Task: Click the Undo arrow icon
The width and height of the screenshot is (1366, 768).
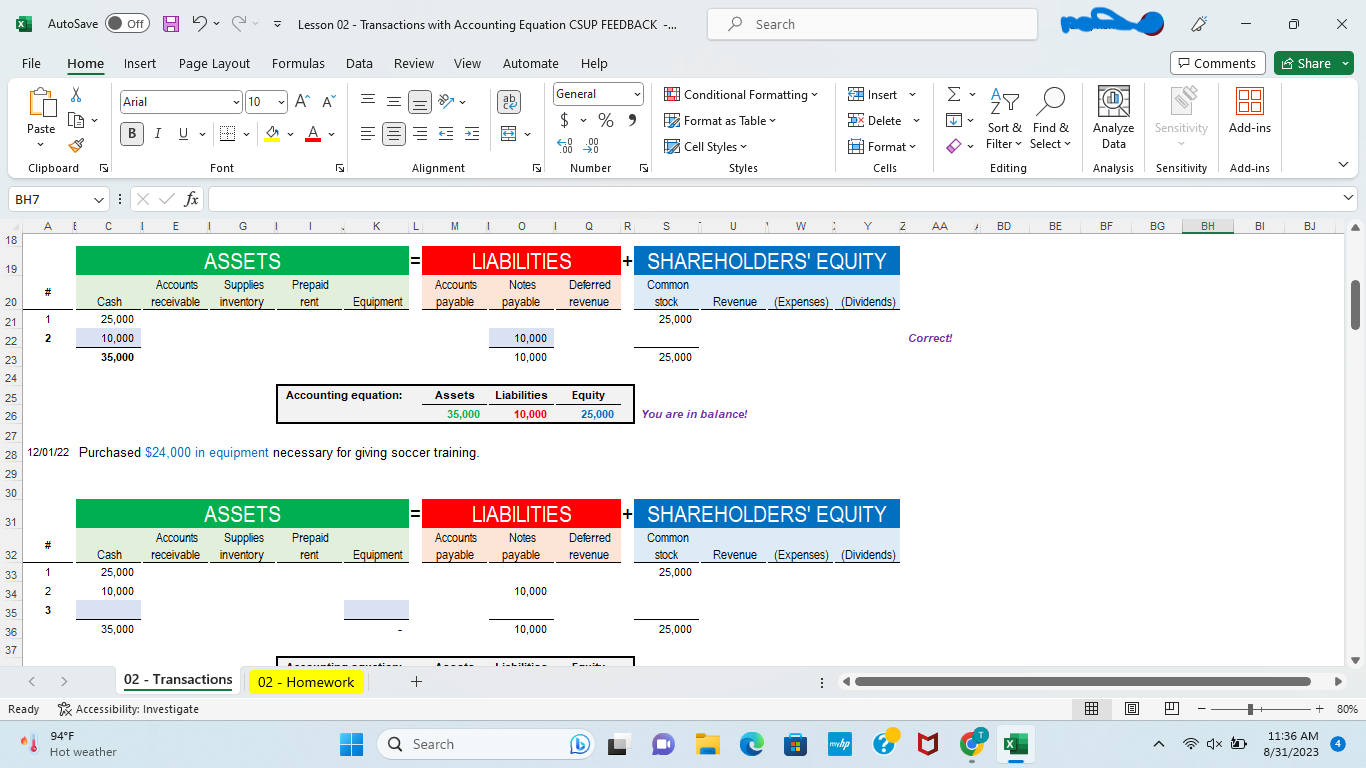Action: coord(199,24)
